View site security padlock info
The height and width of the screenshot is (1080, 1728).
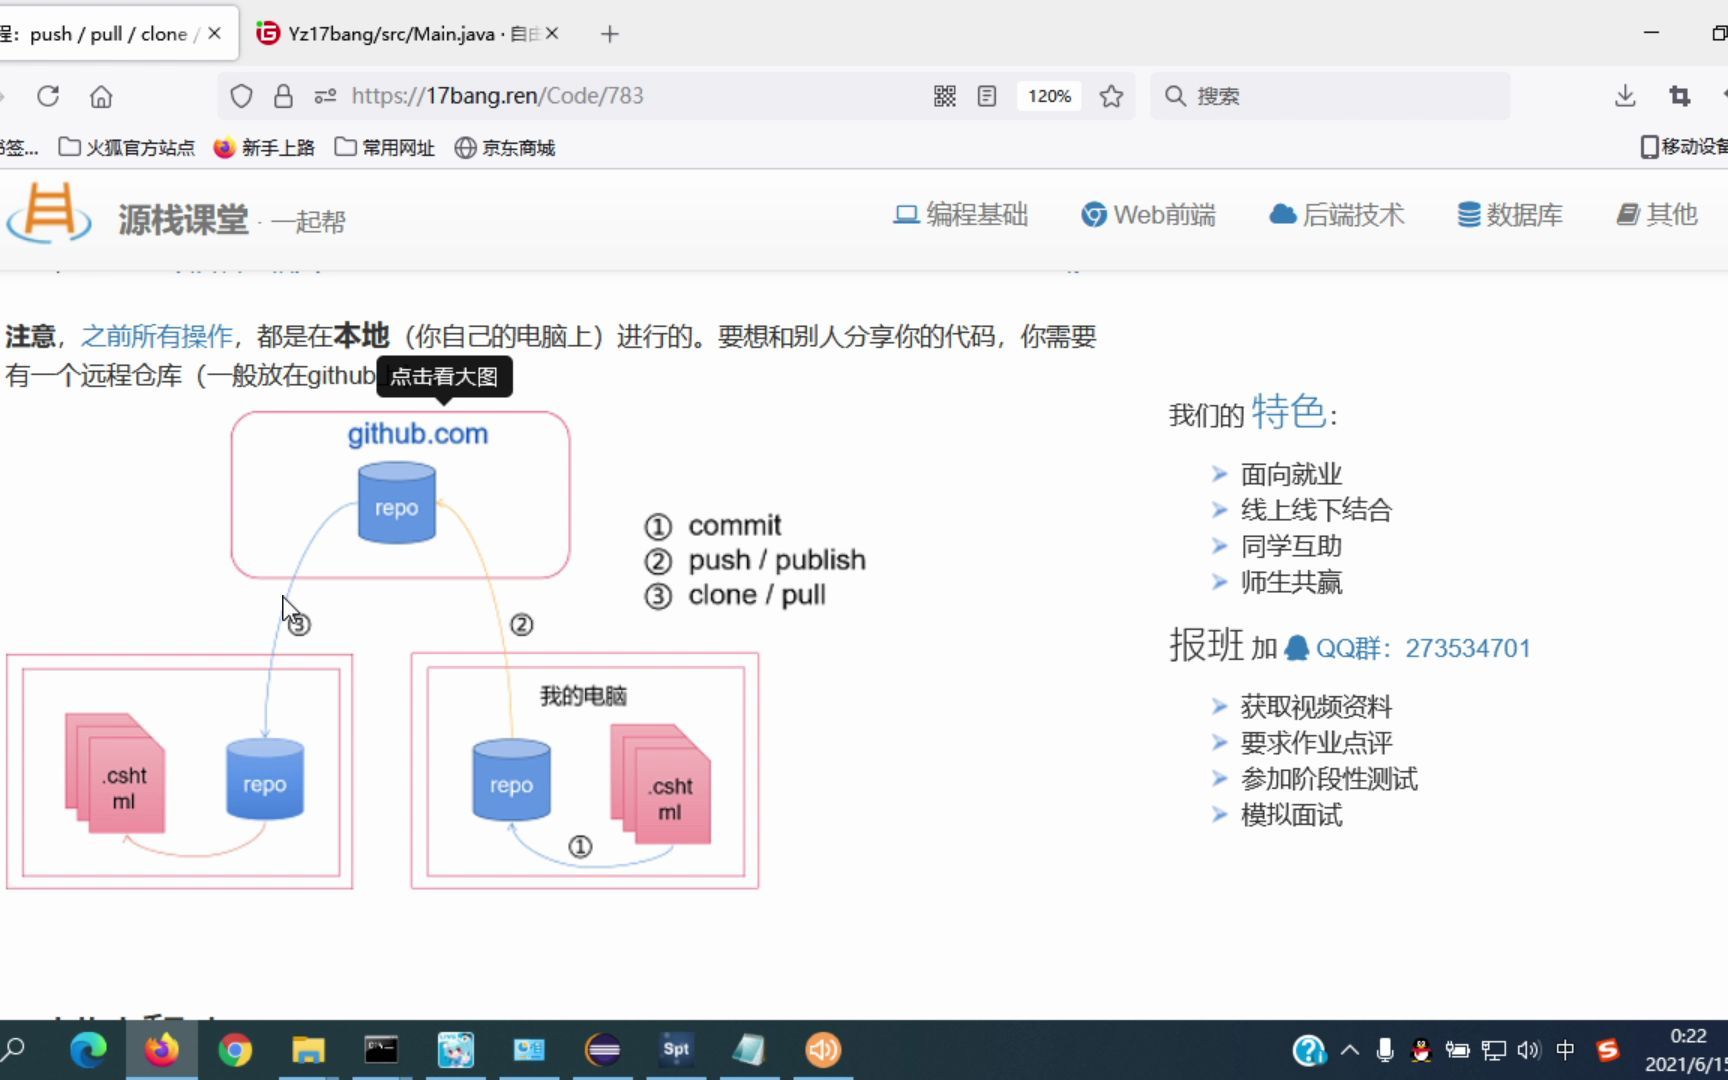tap(284, 96)
